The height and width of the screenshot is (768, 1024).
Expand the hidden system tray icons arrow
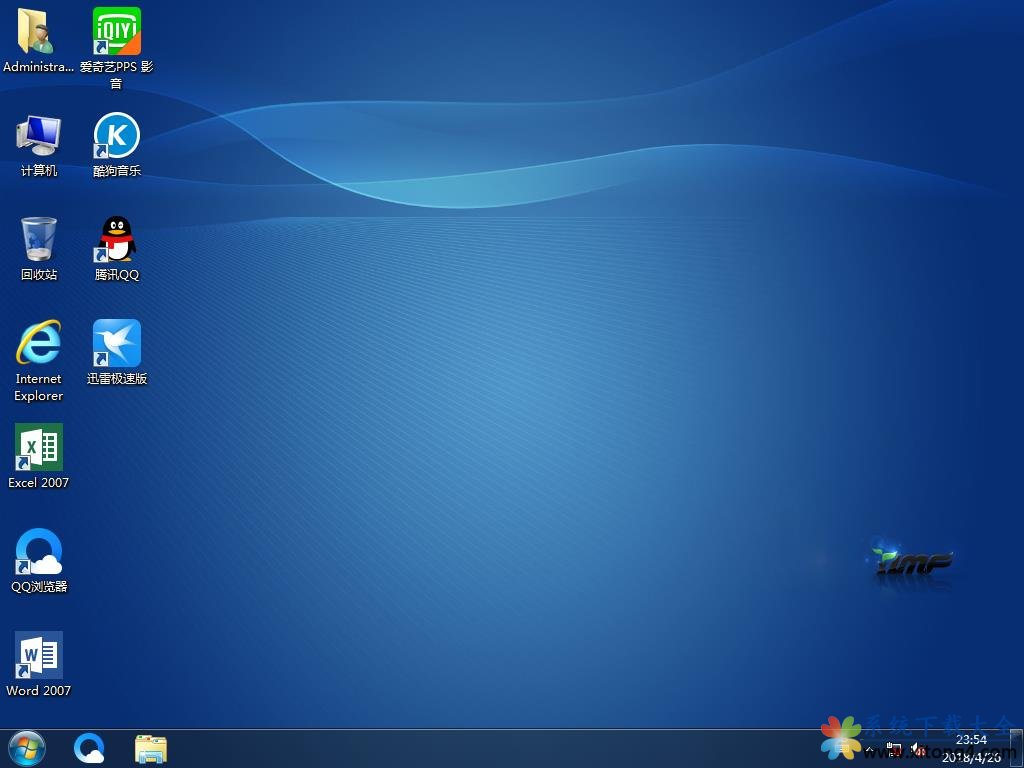[x=869, y=749]
